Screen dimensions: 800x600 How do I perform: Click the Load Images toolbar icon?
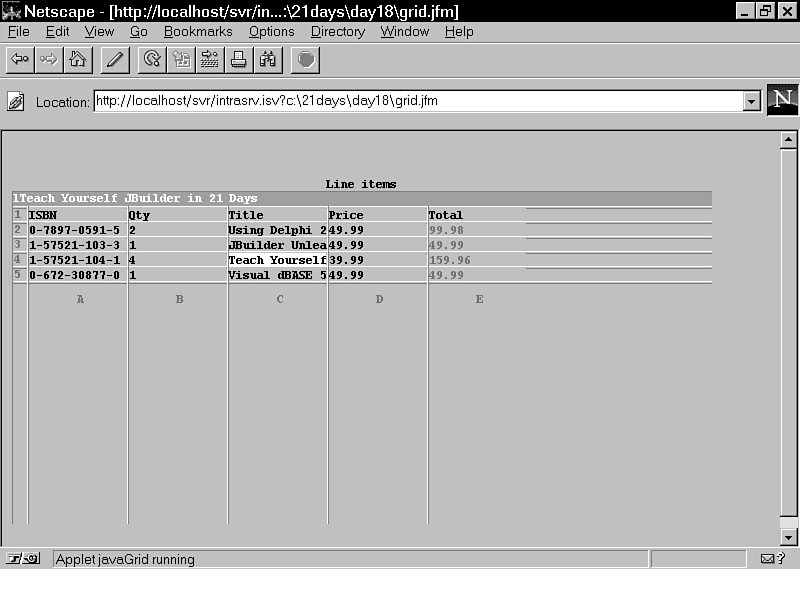pos(181,60)
